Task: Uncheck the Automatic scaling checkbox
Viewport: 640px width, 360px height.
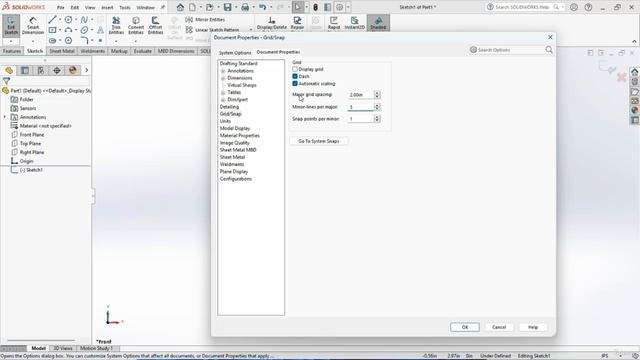Action: pyautogui.click(x=295, y=83)
